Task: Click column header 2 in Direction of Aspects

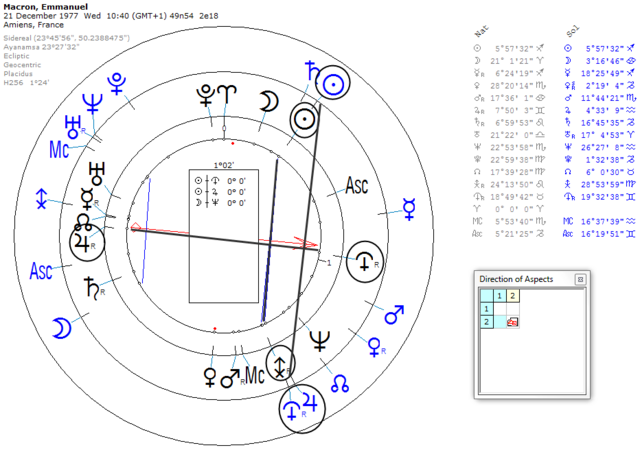Action: tap(513, 296)
